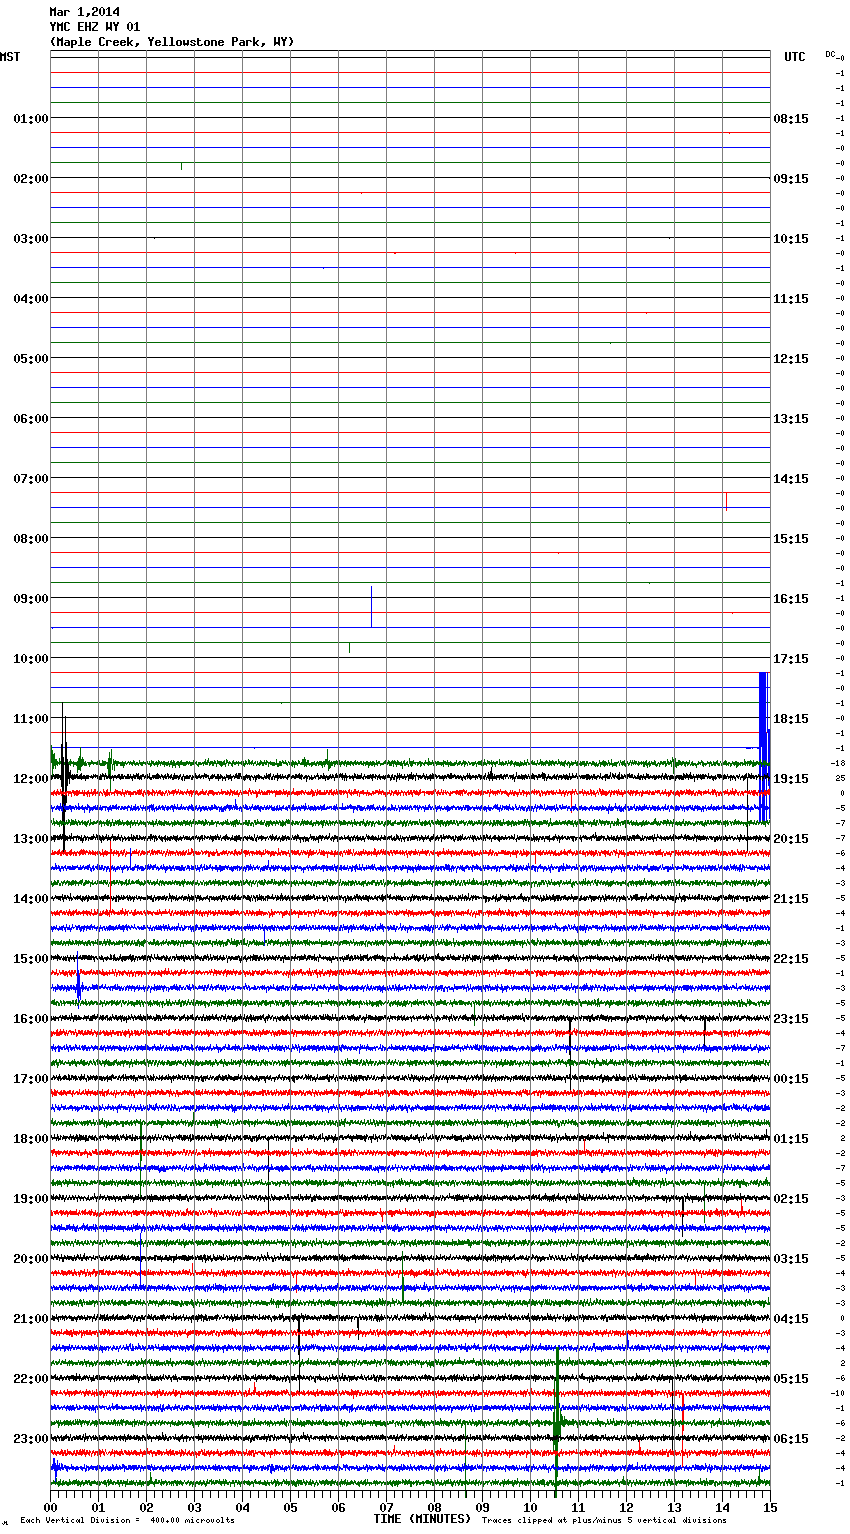Select the 13:00 MST time label
Screen dimensions: 850x1534
31,839
